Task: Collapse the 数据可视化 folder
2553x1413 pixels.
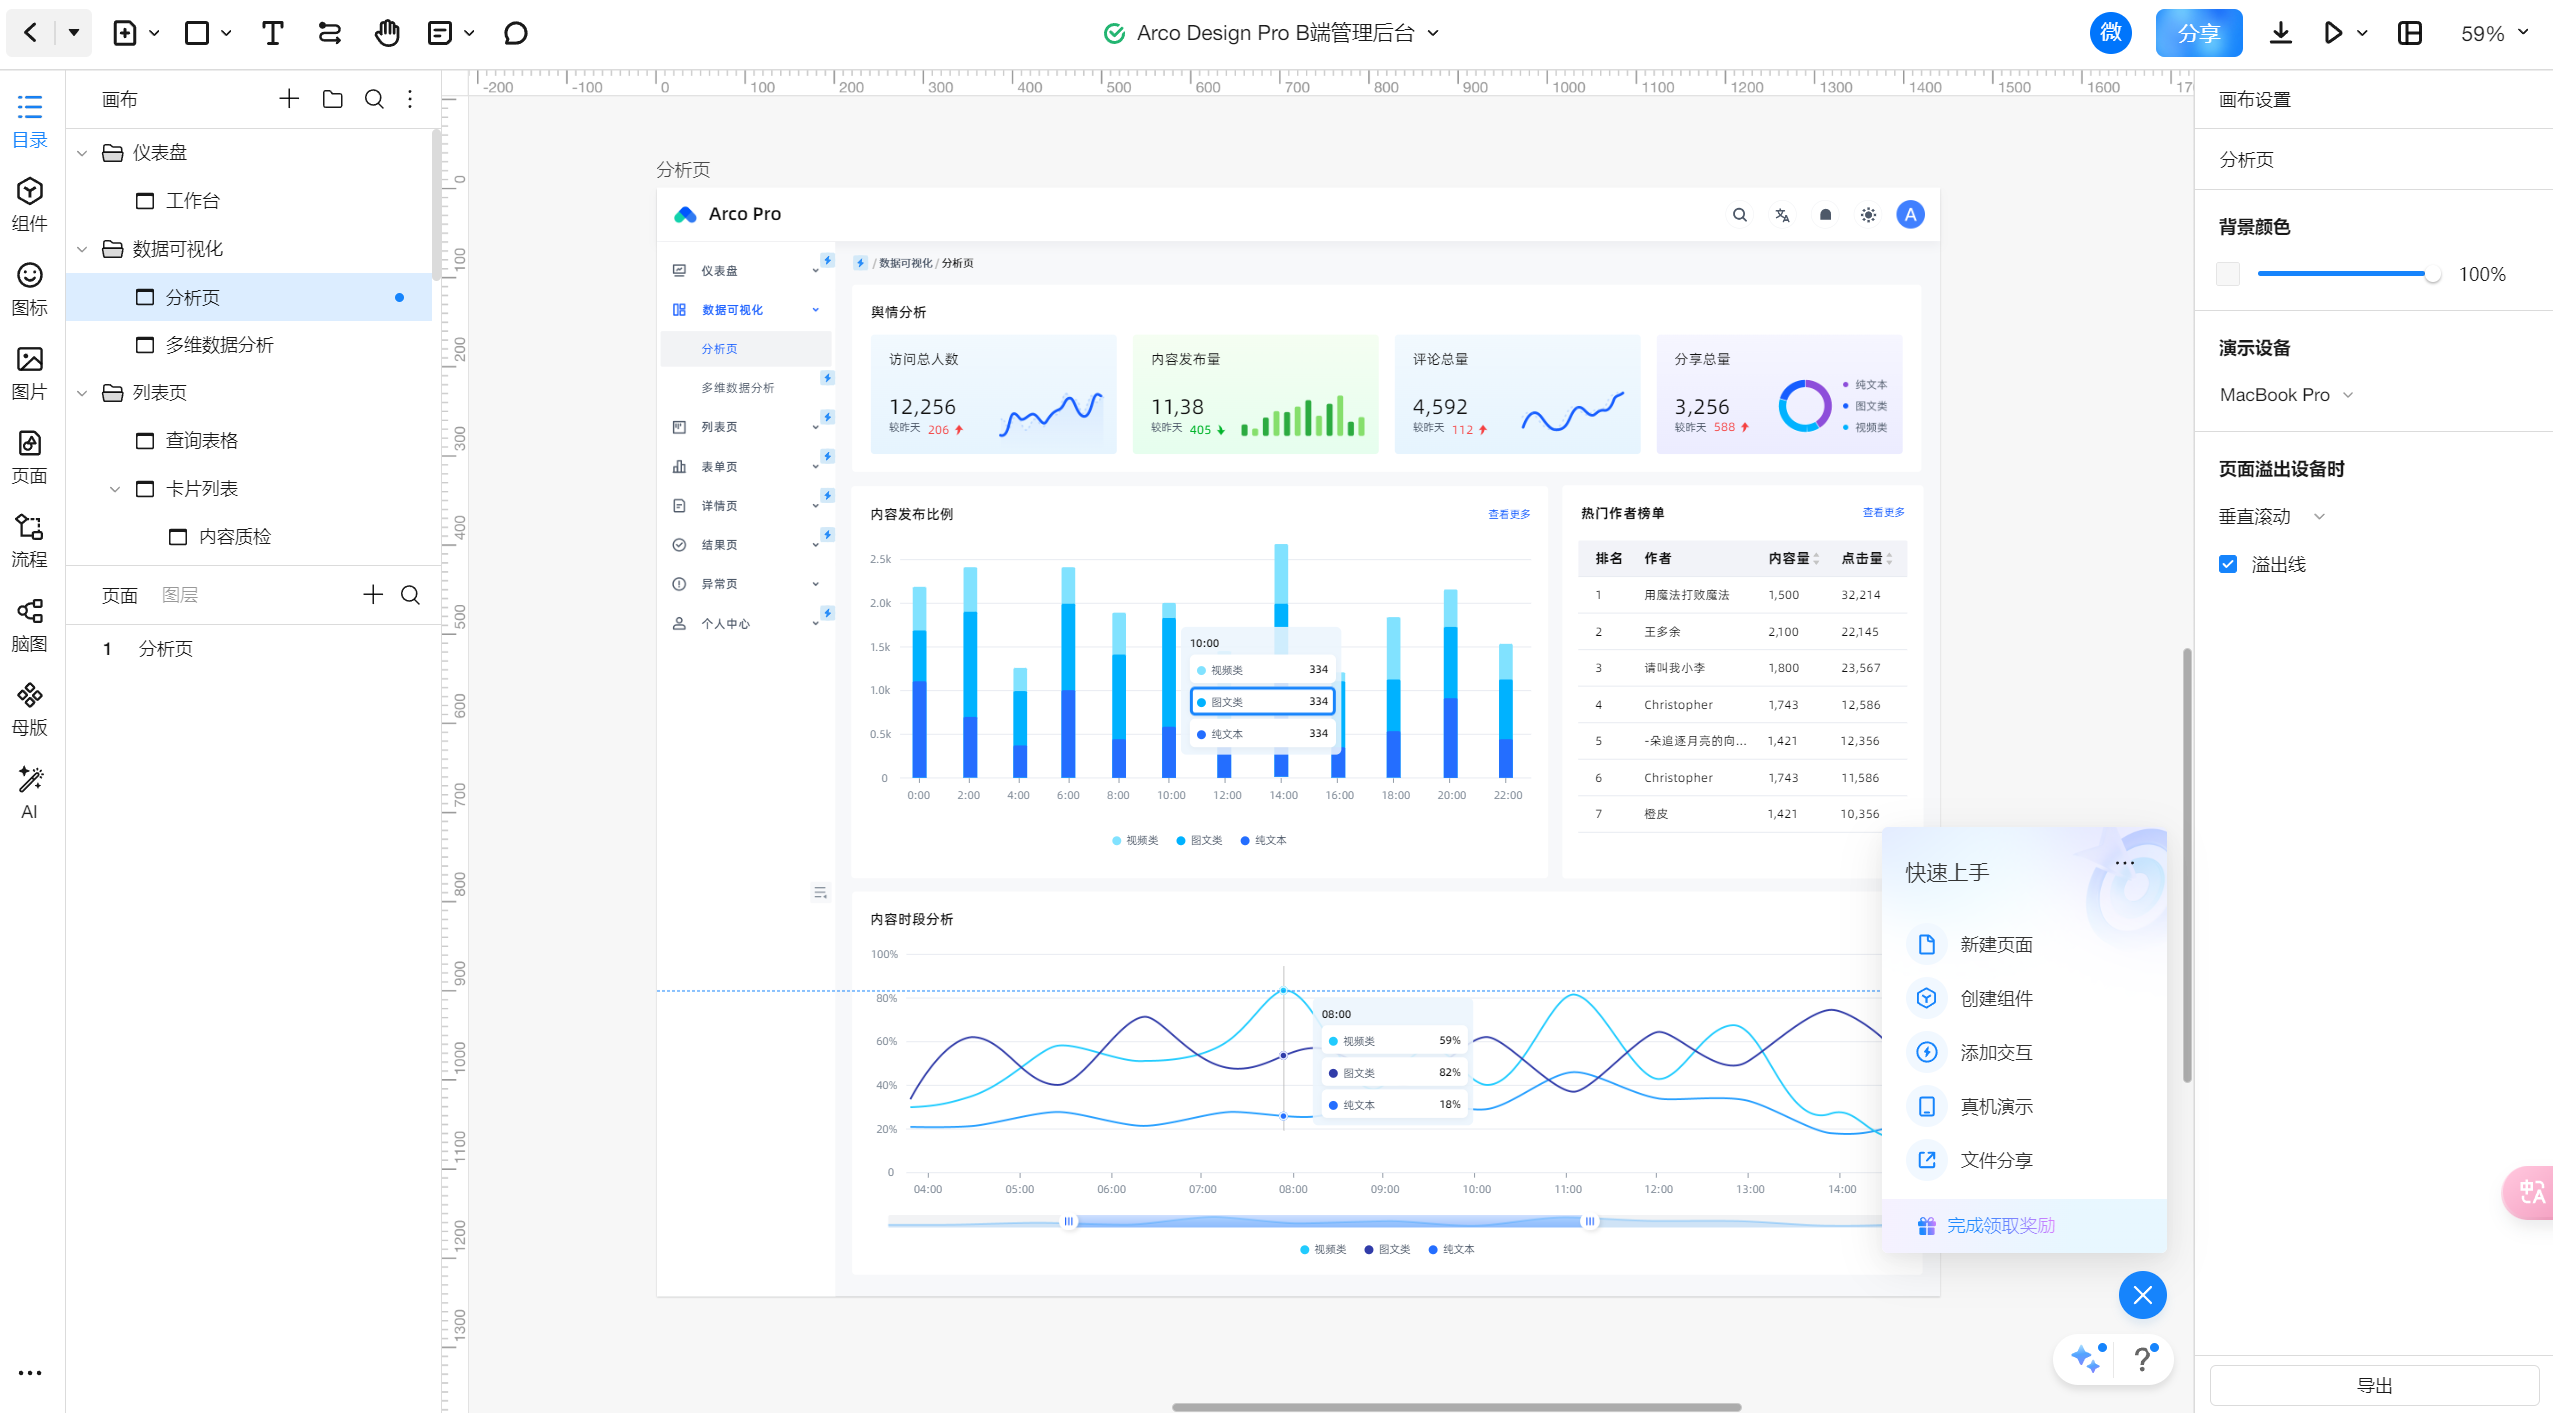Action: click(x=82, y=249)
